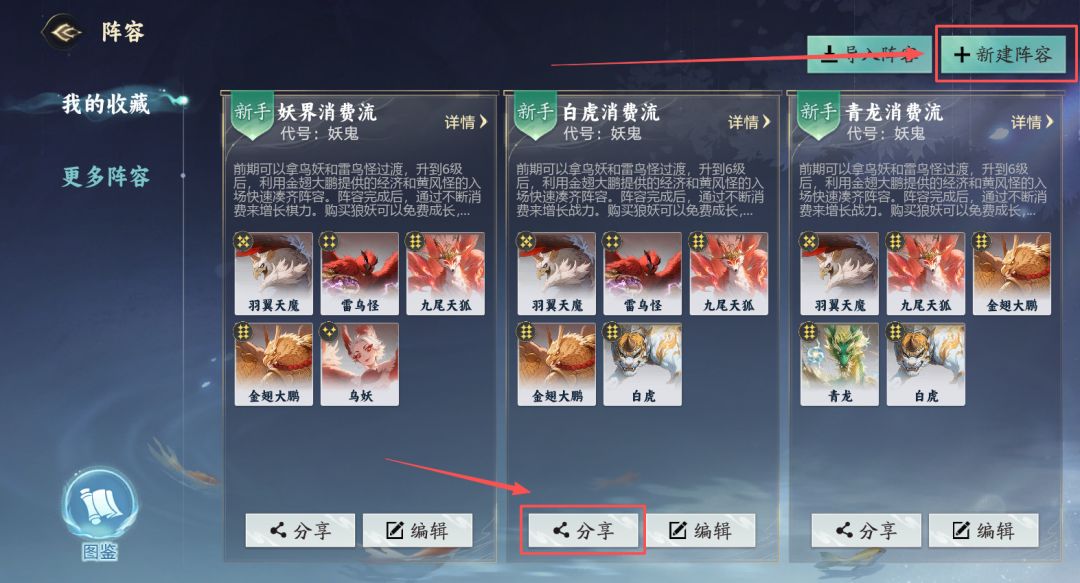Click 雷鸟怪 portrait in 妖界消费流 card
The image size is (1080, 583).
[360, 274]
